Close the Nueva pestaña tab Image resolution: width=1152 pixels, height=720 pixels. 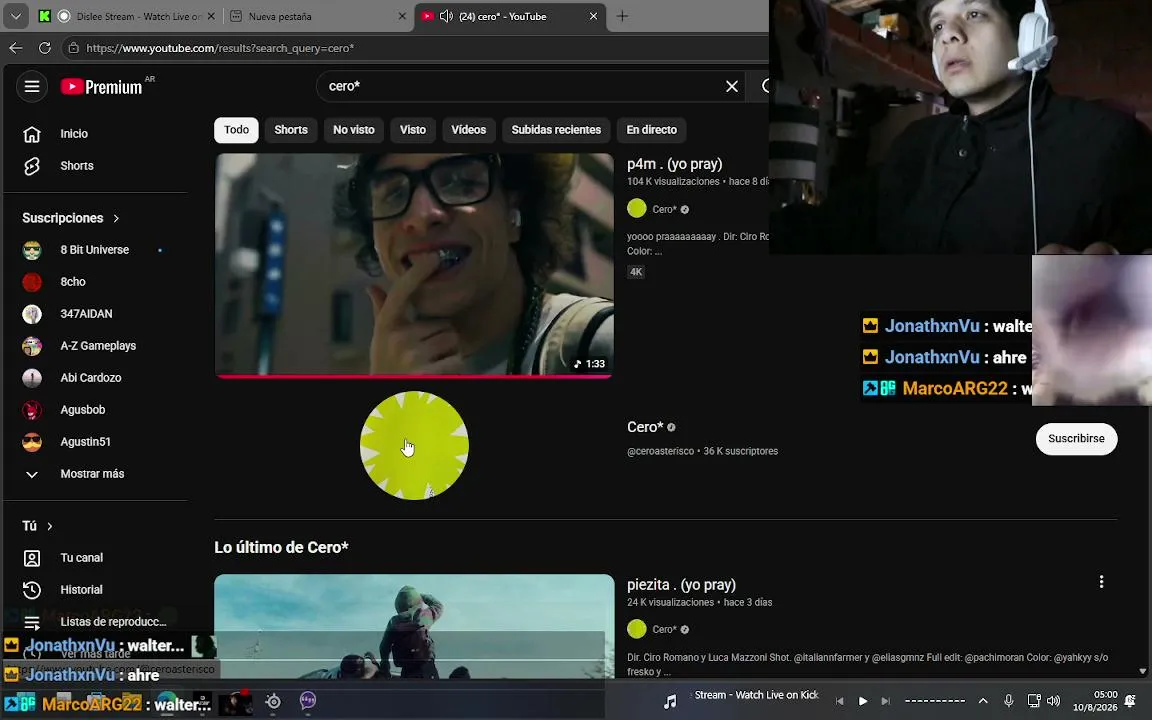coord(402,16)
